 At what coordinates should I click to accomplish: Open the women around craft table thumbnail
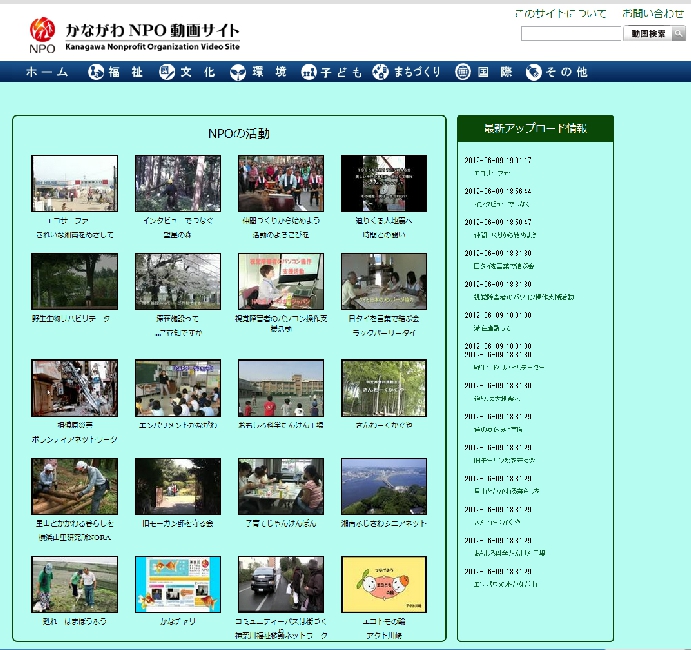281,487
